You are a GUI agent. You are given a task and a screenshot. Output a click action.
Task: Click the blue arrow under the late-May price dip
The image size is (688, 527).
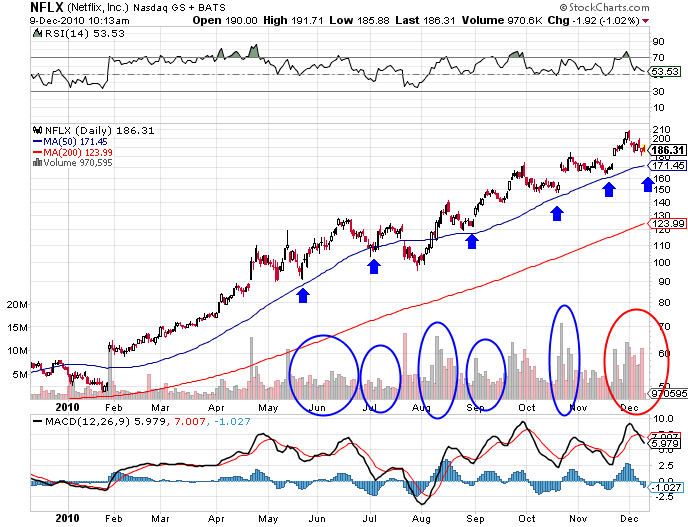[303, 293]
